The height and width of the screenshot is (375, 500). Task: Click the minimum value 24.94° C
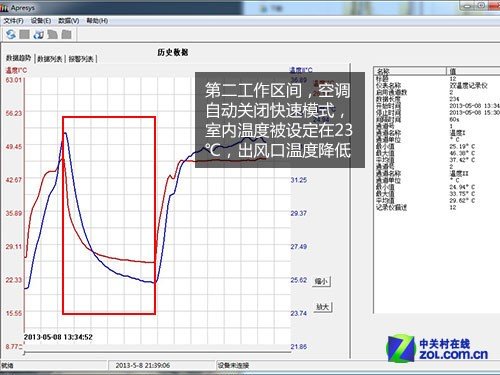(x=462, y=187)
